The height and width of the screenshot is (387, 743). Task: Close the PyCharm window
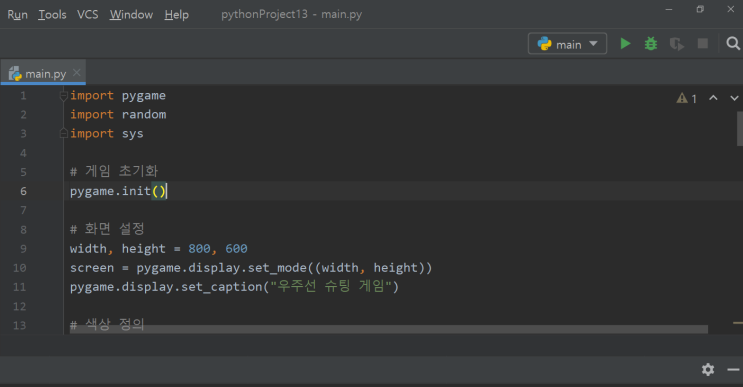point(731,9)
